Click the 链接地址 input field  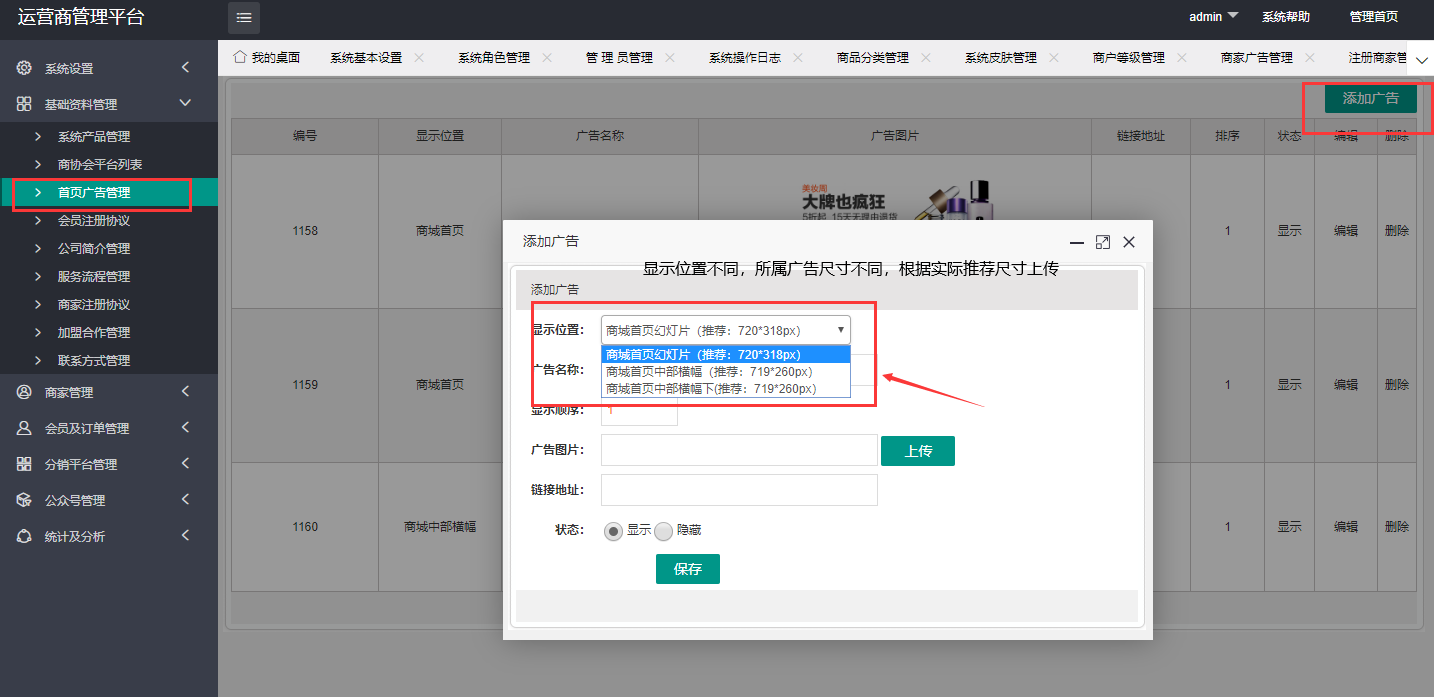[x=738, y=490]
